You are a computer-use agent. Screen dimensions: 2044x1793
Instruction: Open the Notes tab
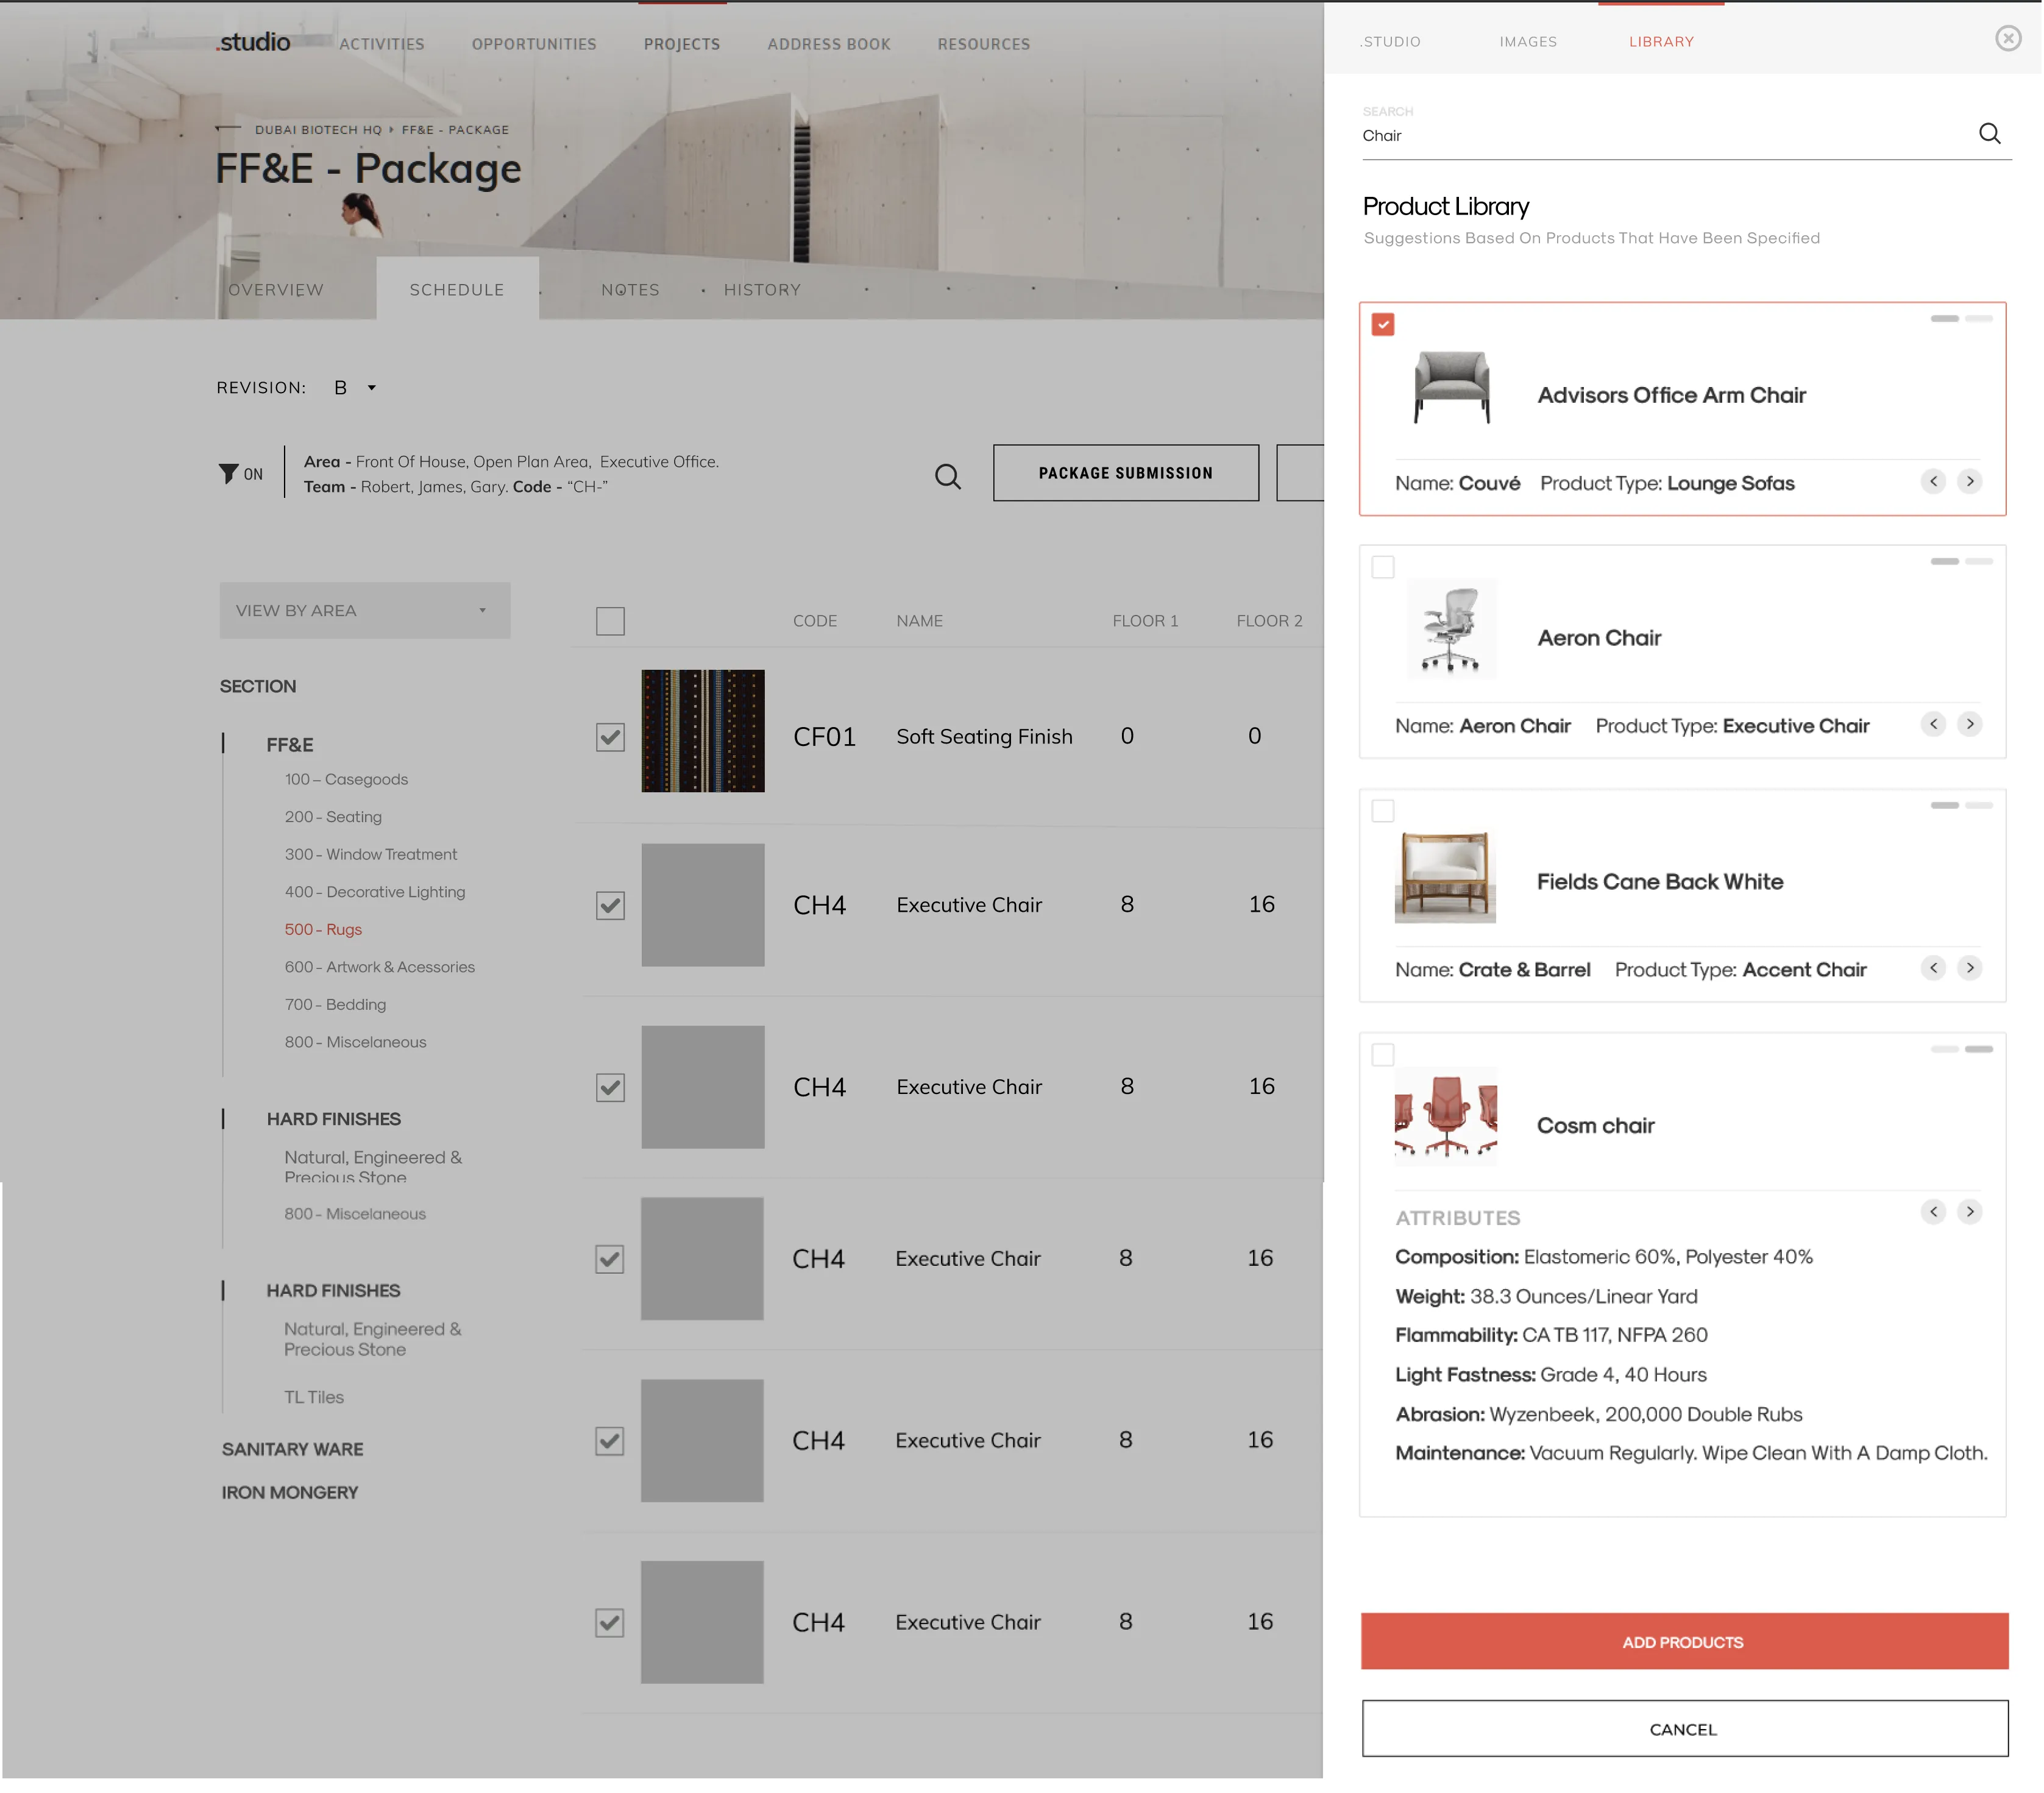tap(629, 290)
